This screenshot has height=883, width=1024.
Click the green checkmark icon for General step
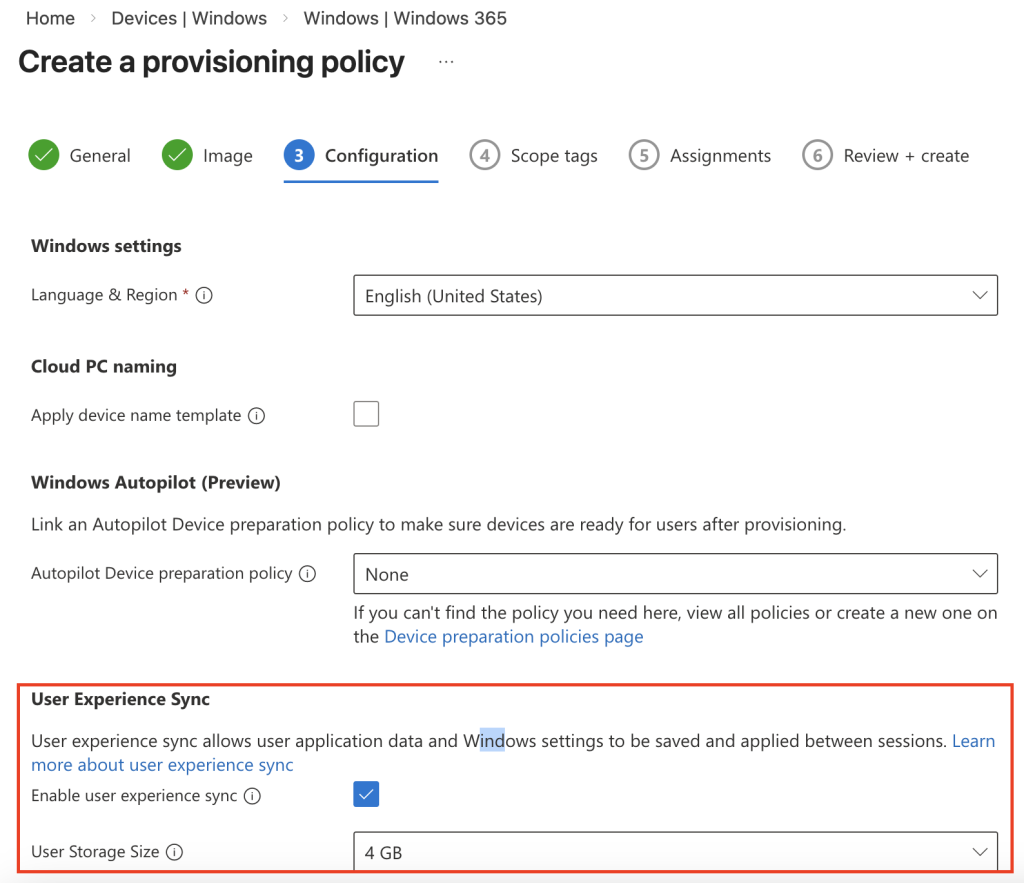point(44,156)
